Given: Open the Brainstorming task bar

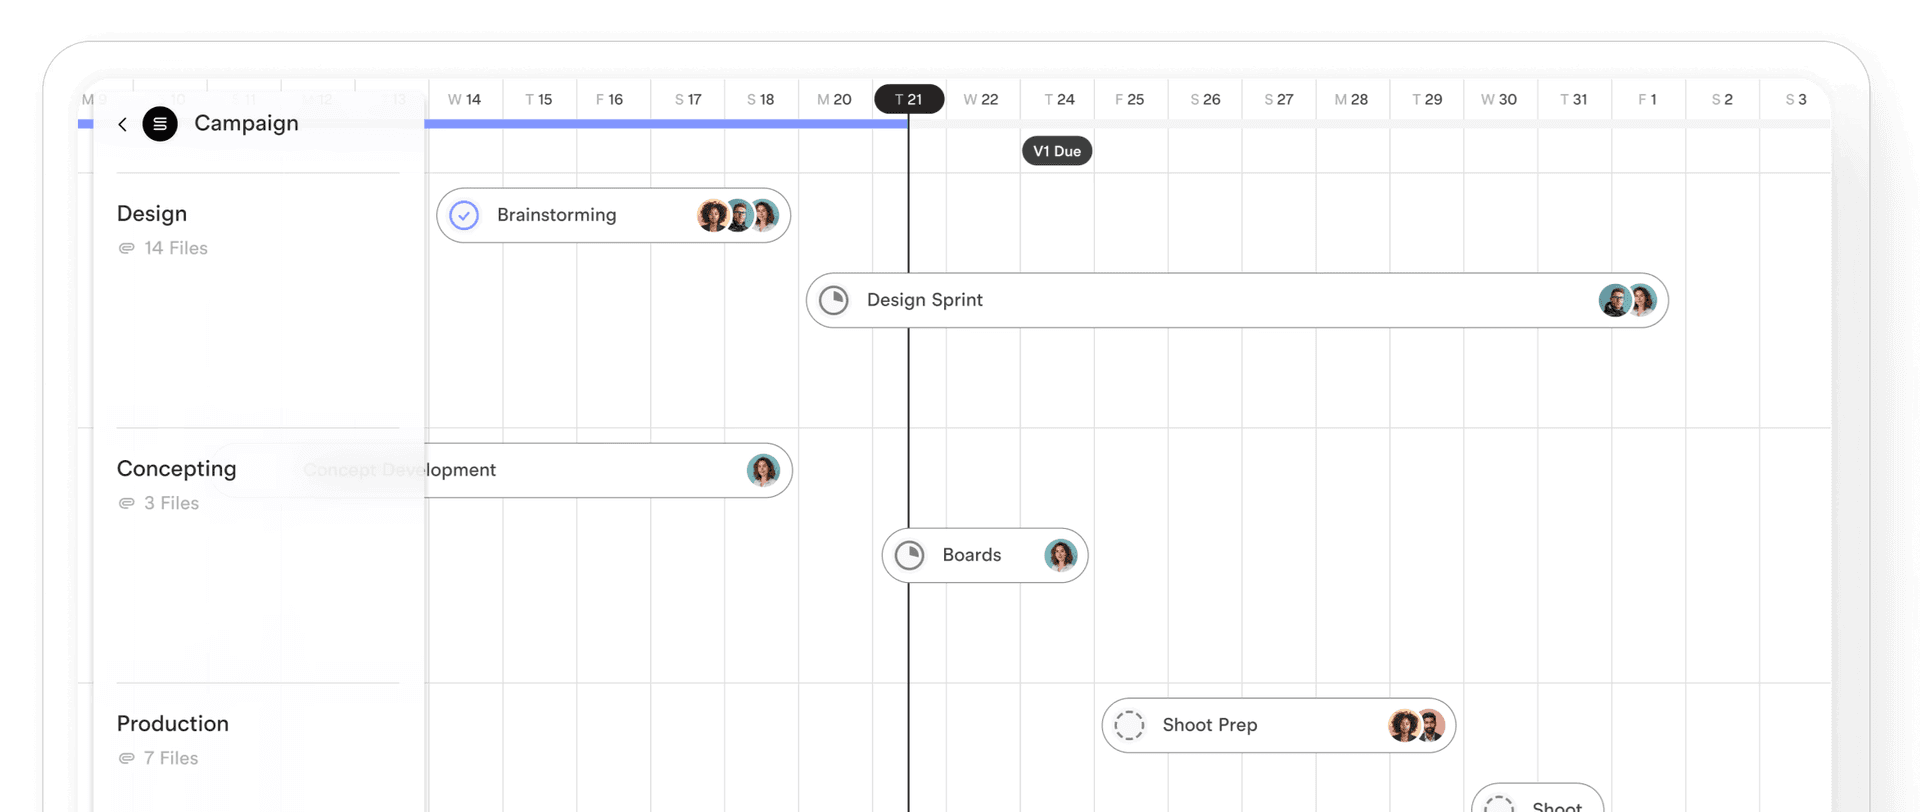Looking at the screenshot, I should (x=613, y=215).
